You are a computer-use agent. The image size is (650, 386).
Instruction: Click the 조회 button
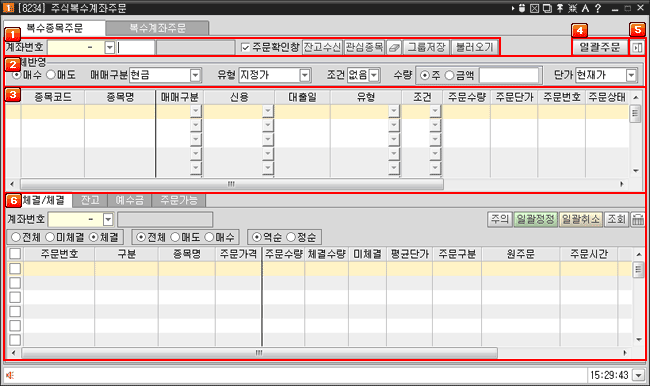(x=616, y=219)
